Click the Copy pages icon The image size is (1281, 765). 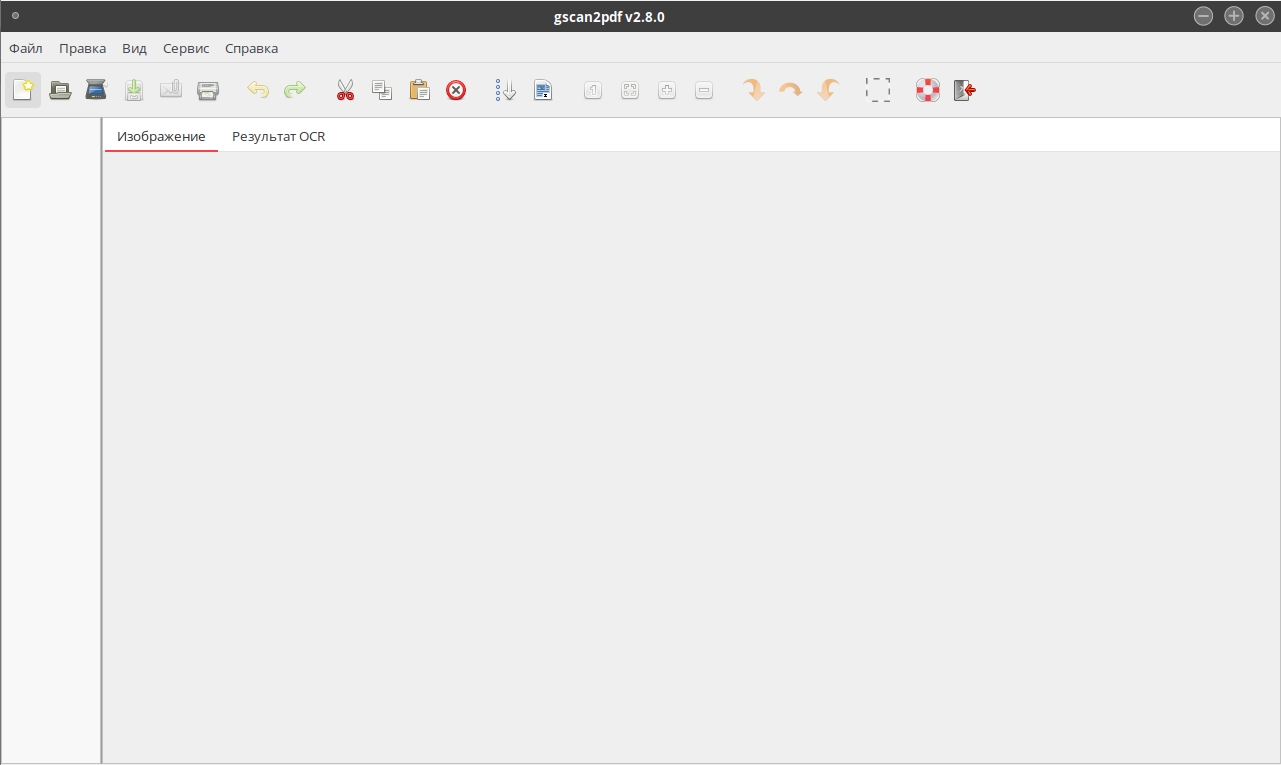[x=382, y=90]
